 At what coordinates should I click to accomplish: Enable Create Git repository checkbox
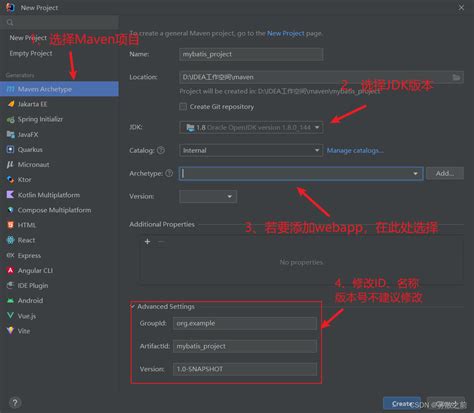pos(183,107)
